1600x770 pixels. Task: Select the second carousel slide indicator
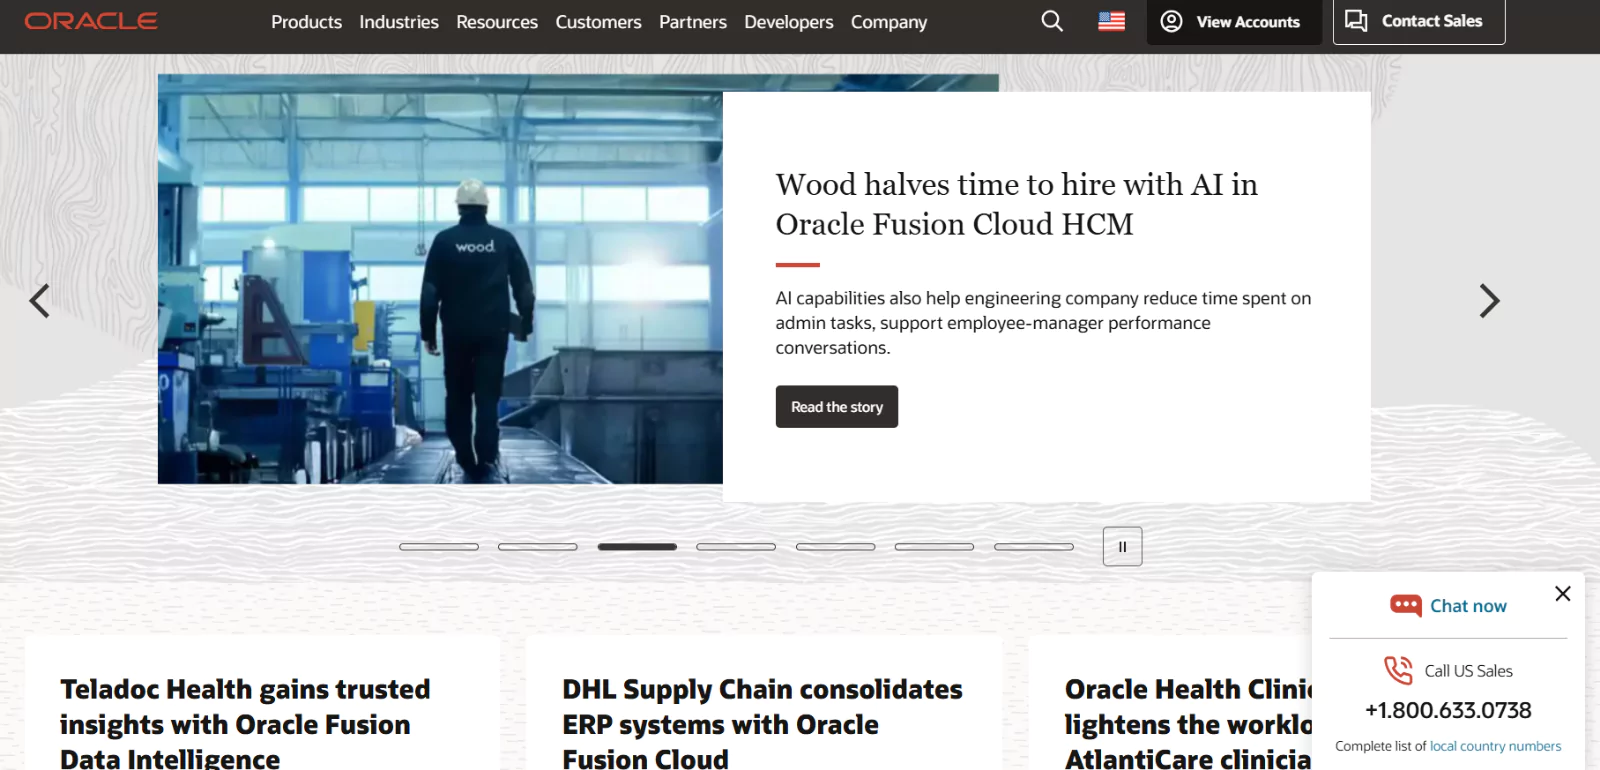[538, 547]
